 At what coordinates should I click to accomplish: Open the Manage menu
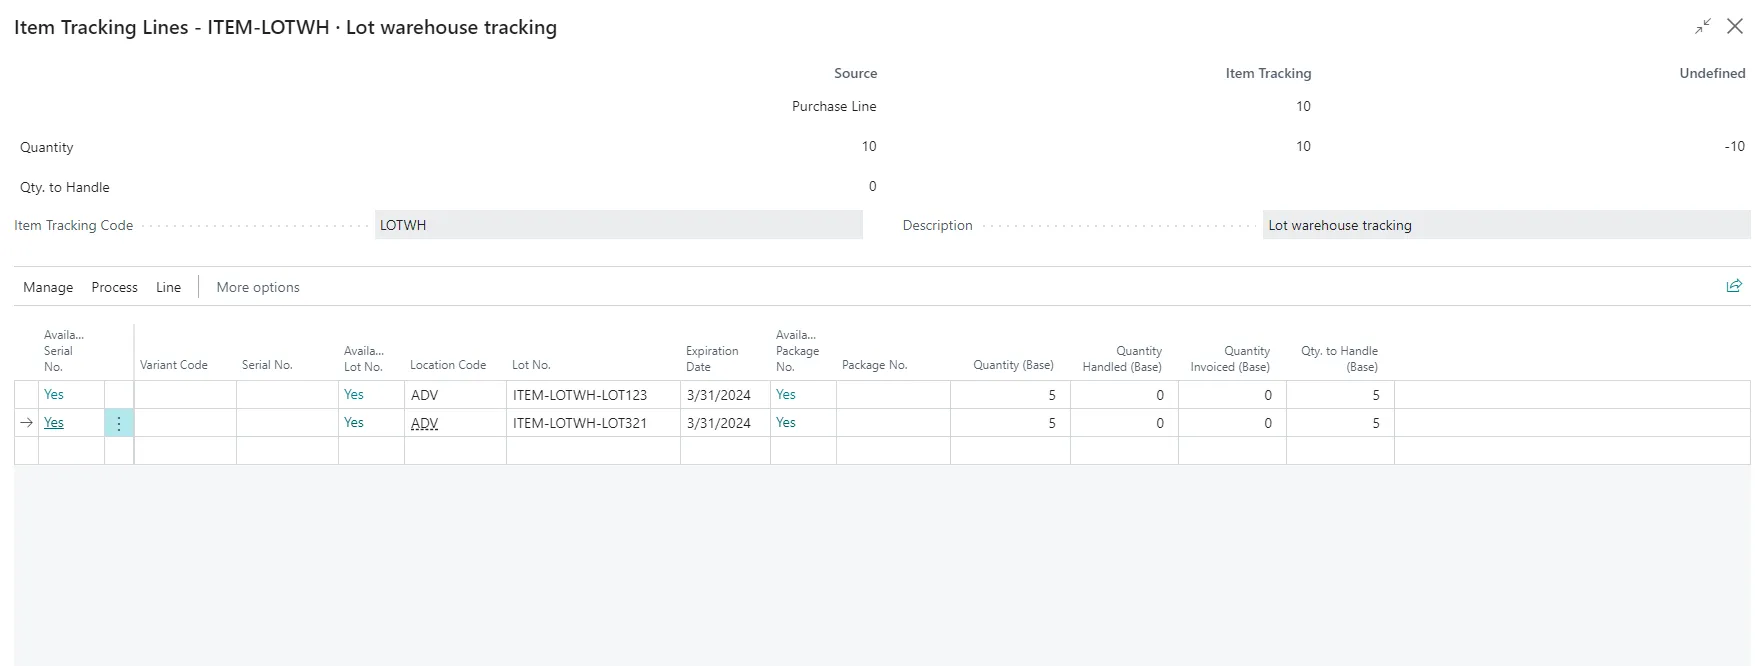tap(48, 287)
